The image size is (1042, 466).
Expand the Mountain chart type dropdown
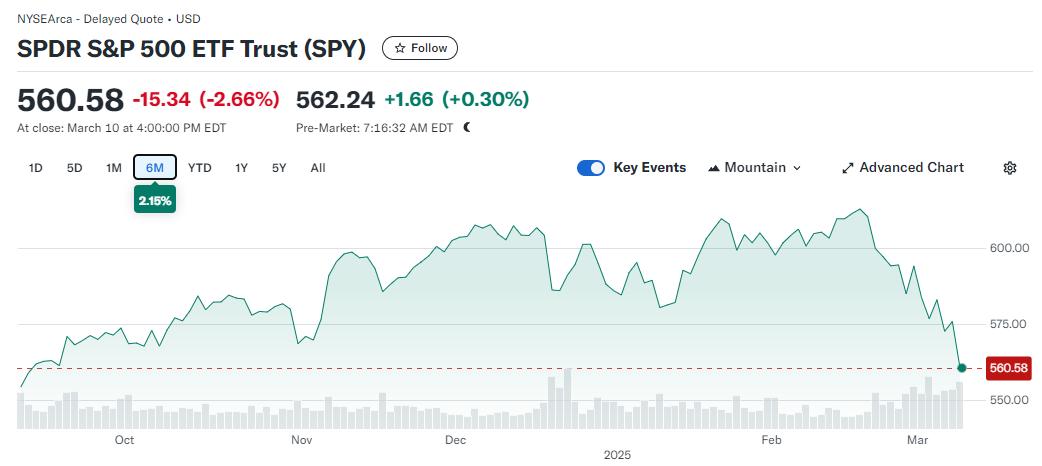[797, 168]
